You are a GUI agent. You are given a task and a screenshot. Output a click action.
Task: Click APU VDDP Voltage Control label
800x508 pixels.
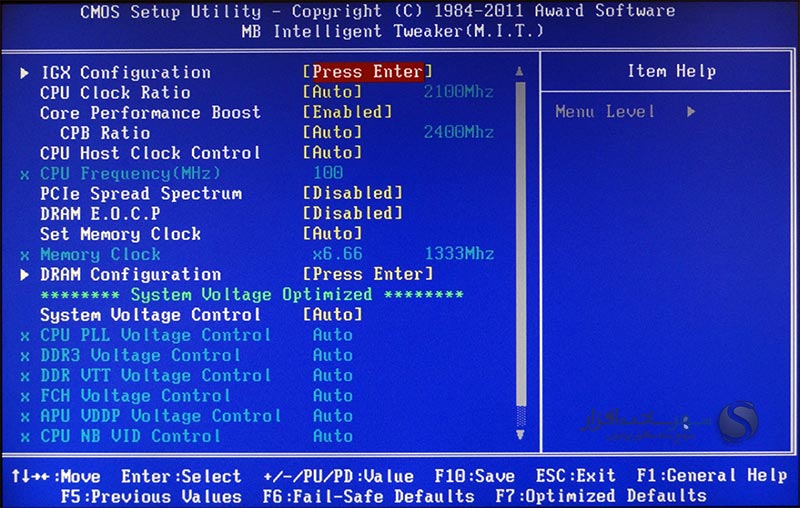pyautogui.click(x=161, y=416)
